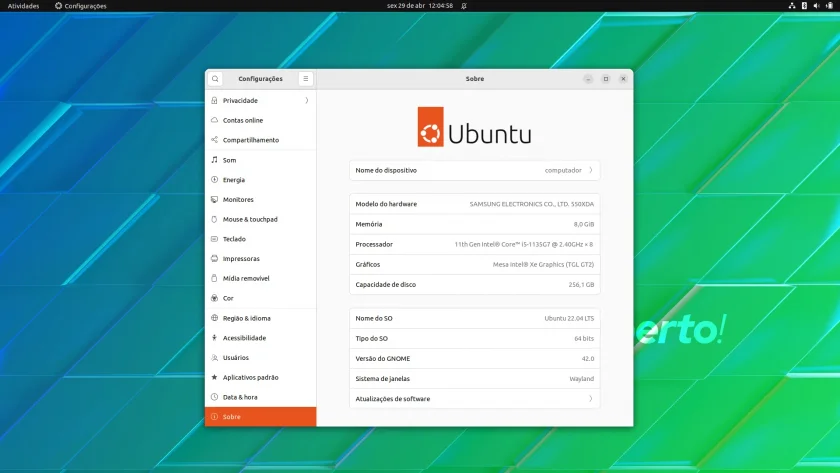840x473 pixels.
Task: Click the Ubuntu logo image
Action: (475, 127)
